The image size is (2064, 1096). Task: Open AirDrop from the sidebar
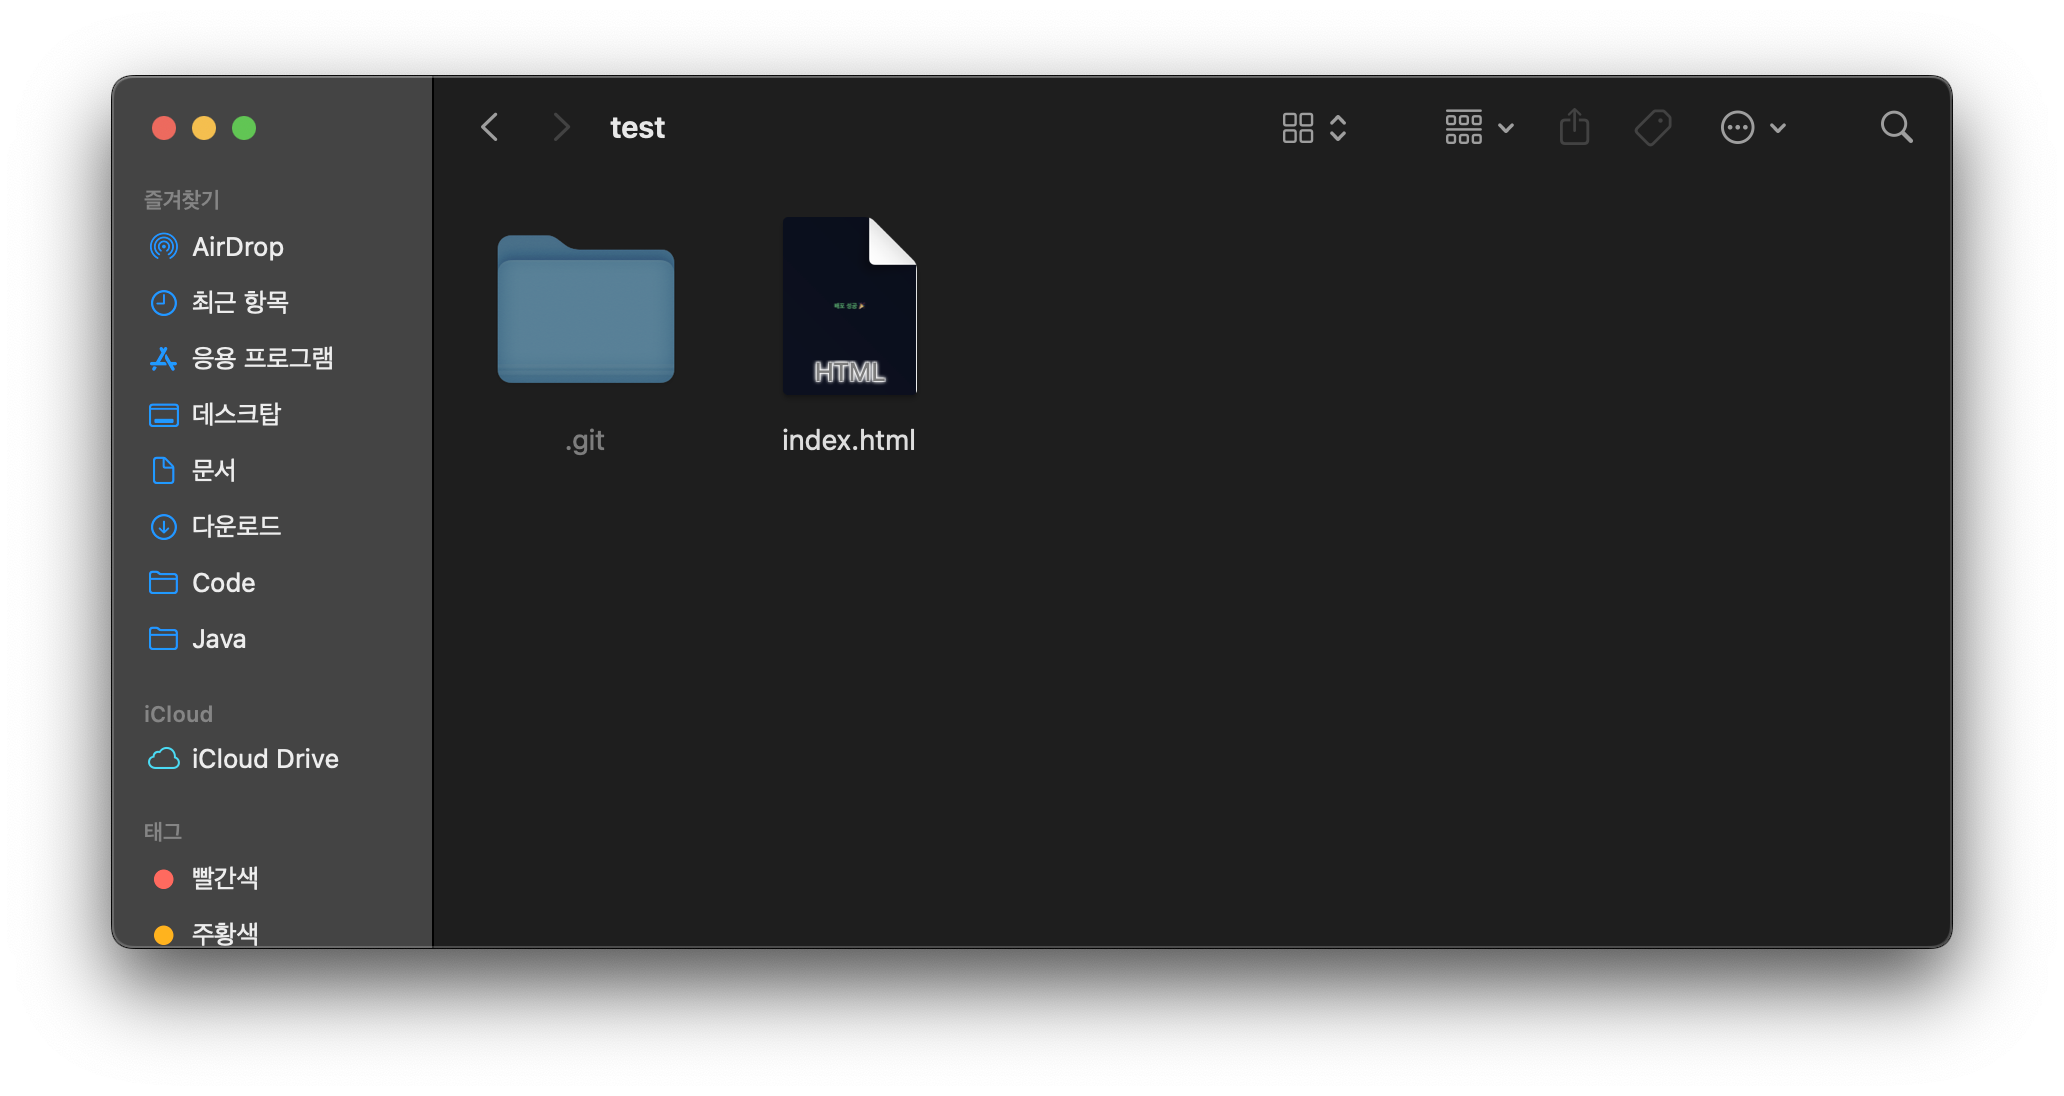coord(237,246)
